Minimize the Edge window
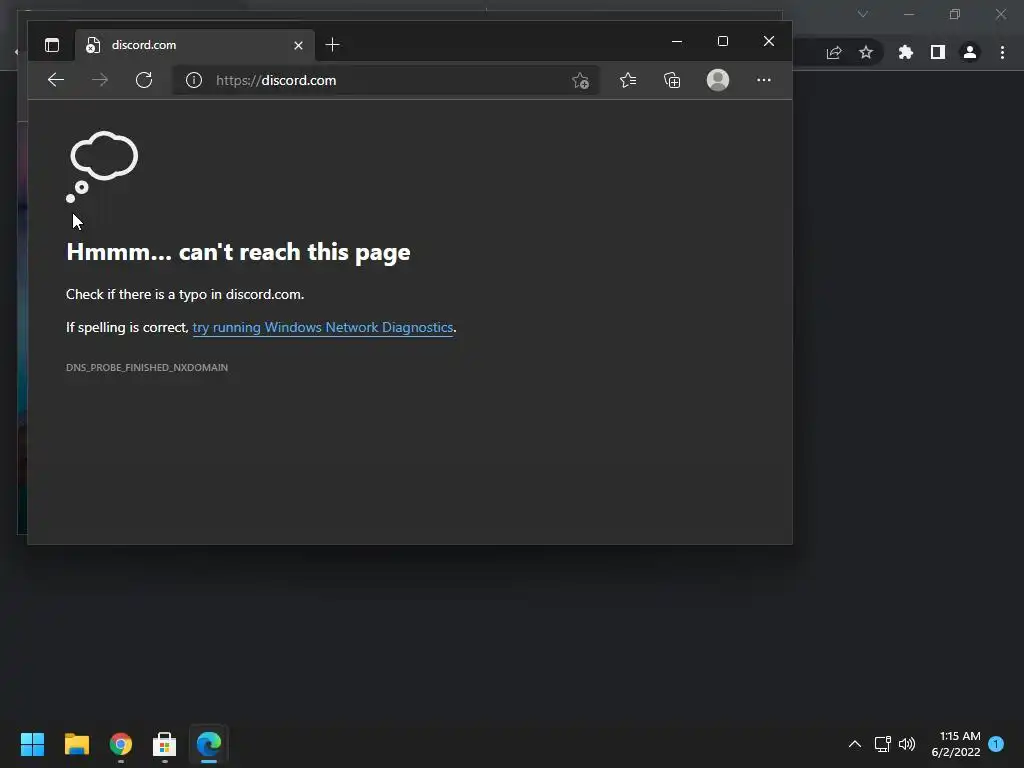Image resolution: width=1024 pixels, height=768 pixels. point(677,41)
